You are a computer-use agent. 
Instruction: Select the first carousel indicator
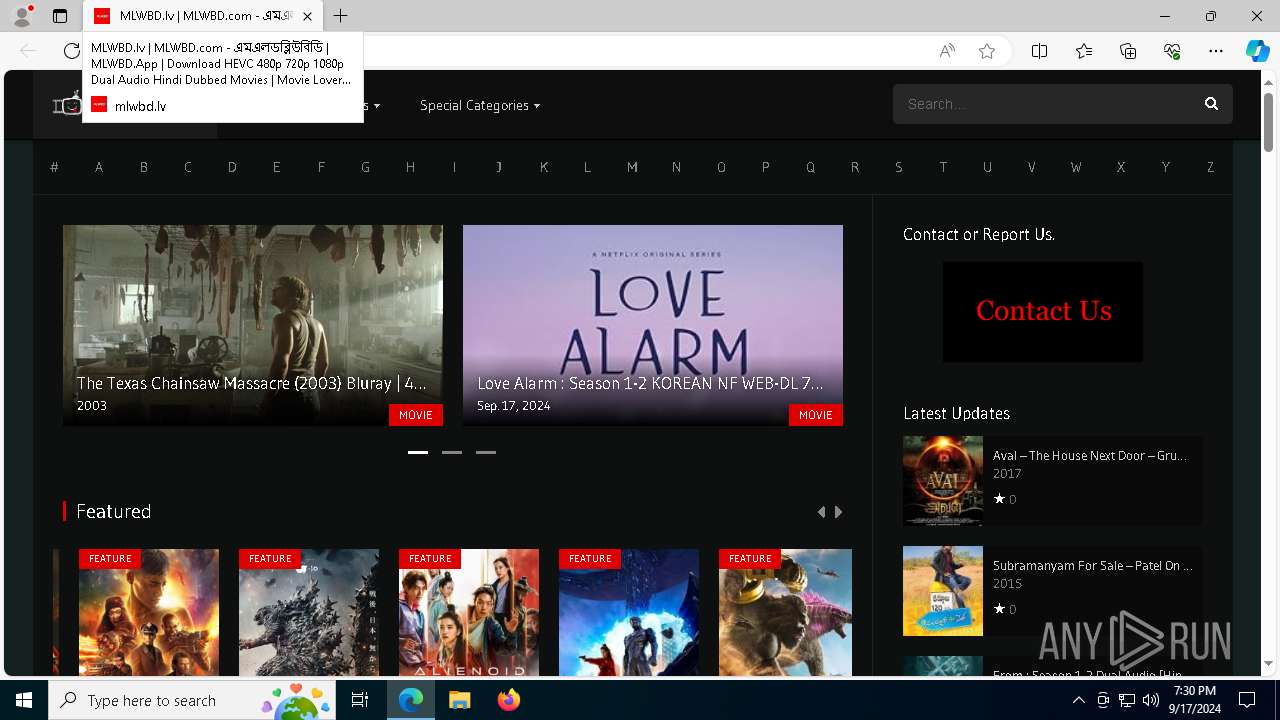(418, 452)
